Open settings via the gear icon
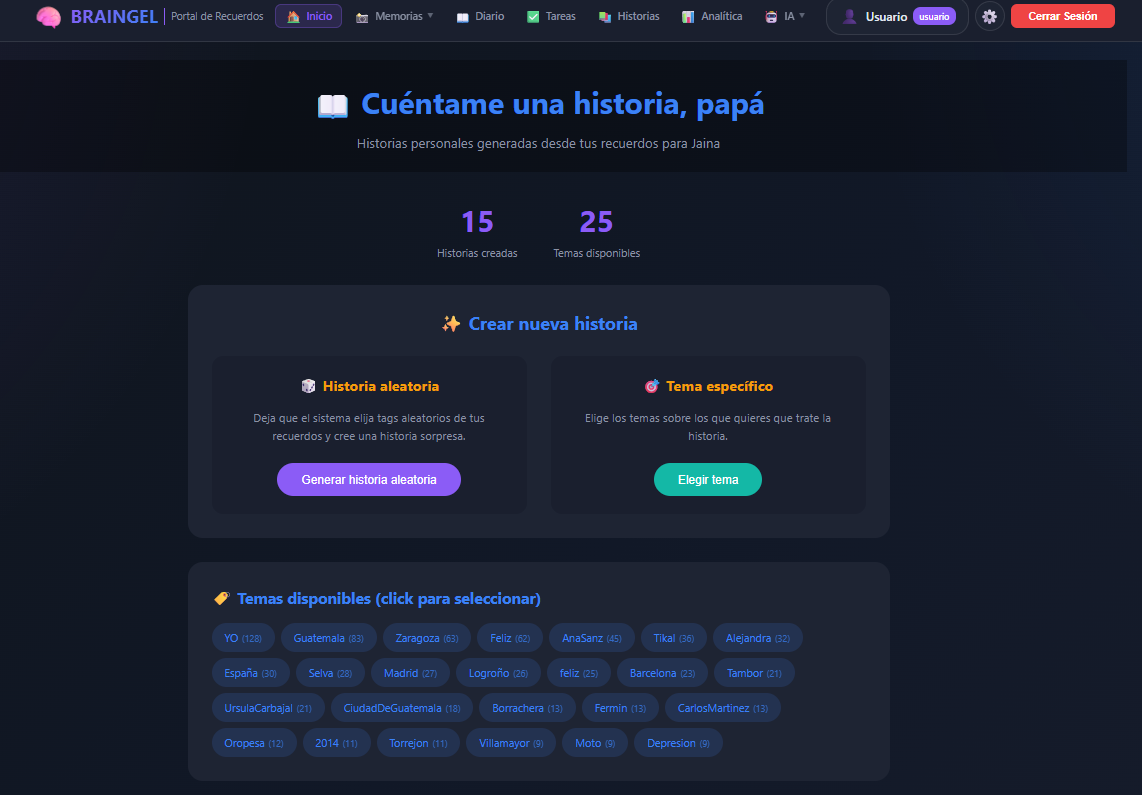The width and height of the screenshot is (1142, 795). click(989, 17)
